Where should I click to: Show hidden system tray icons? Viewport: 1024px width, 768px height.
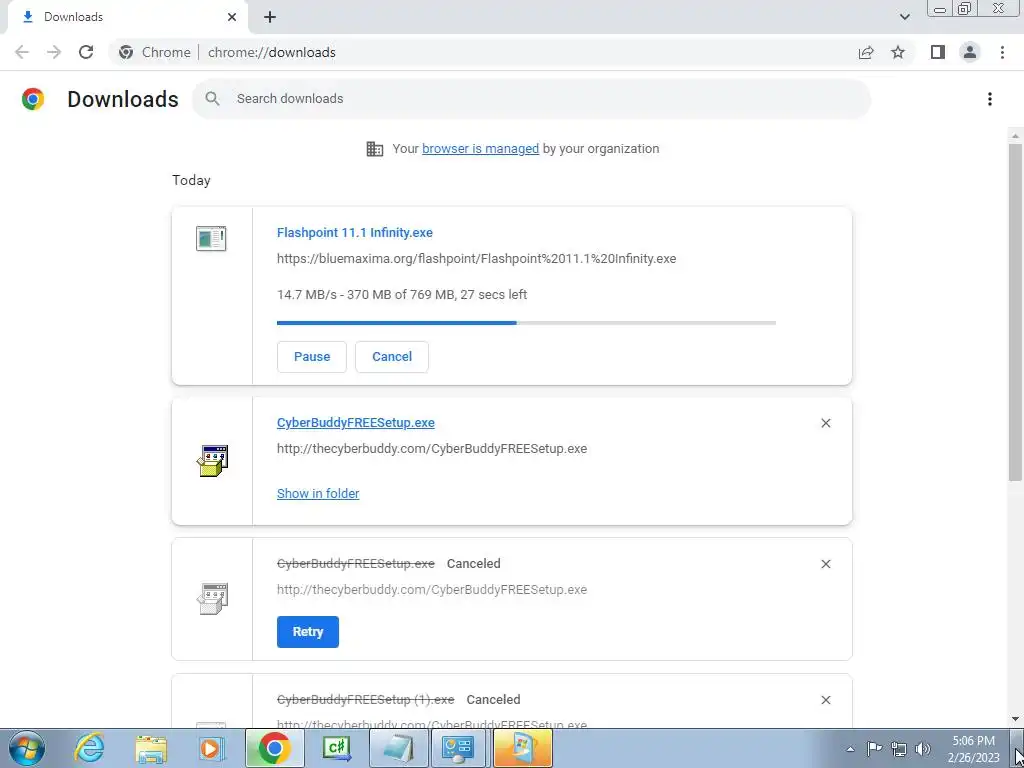point(850,749)
